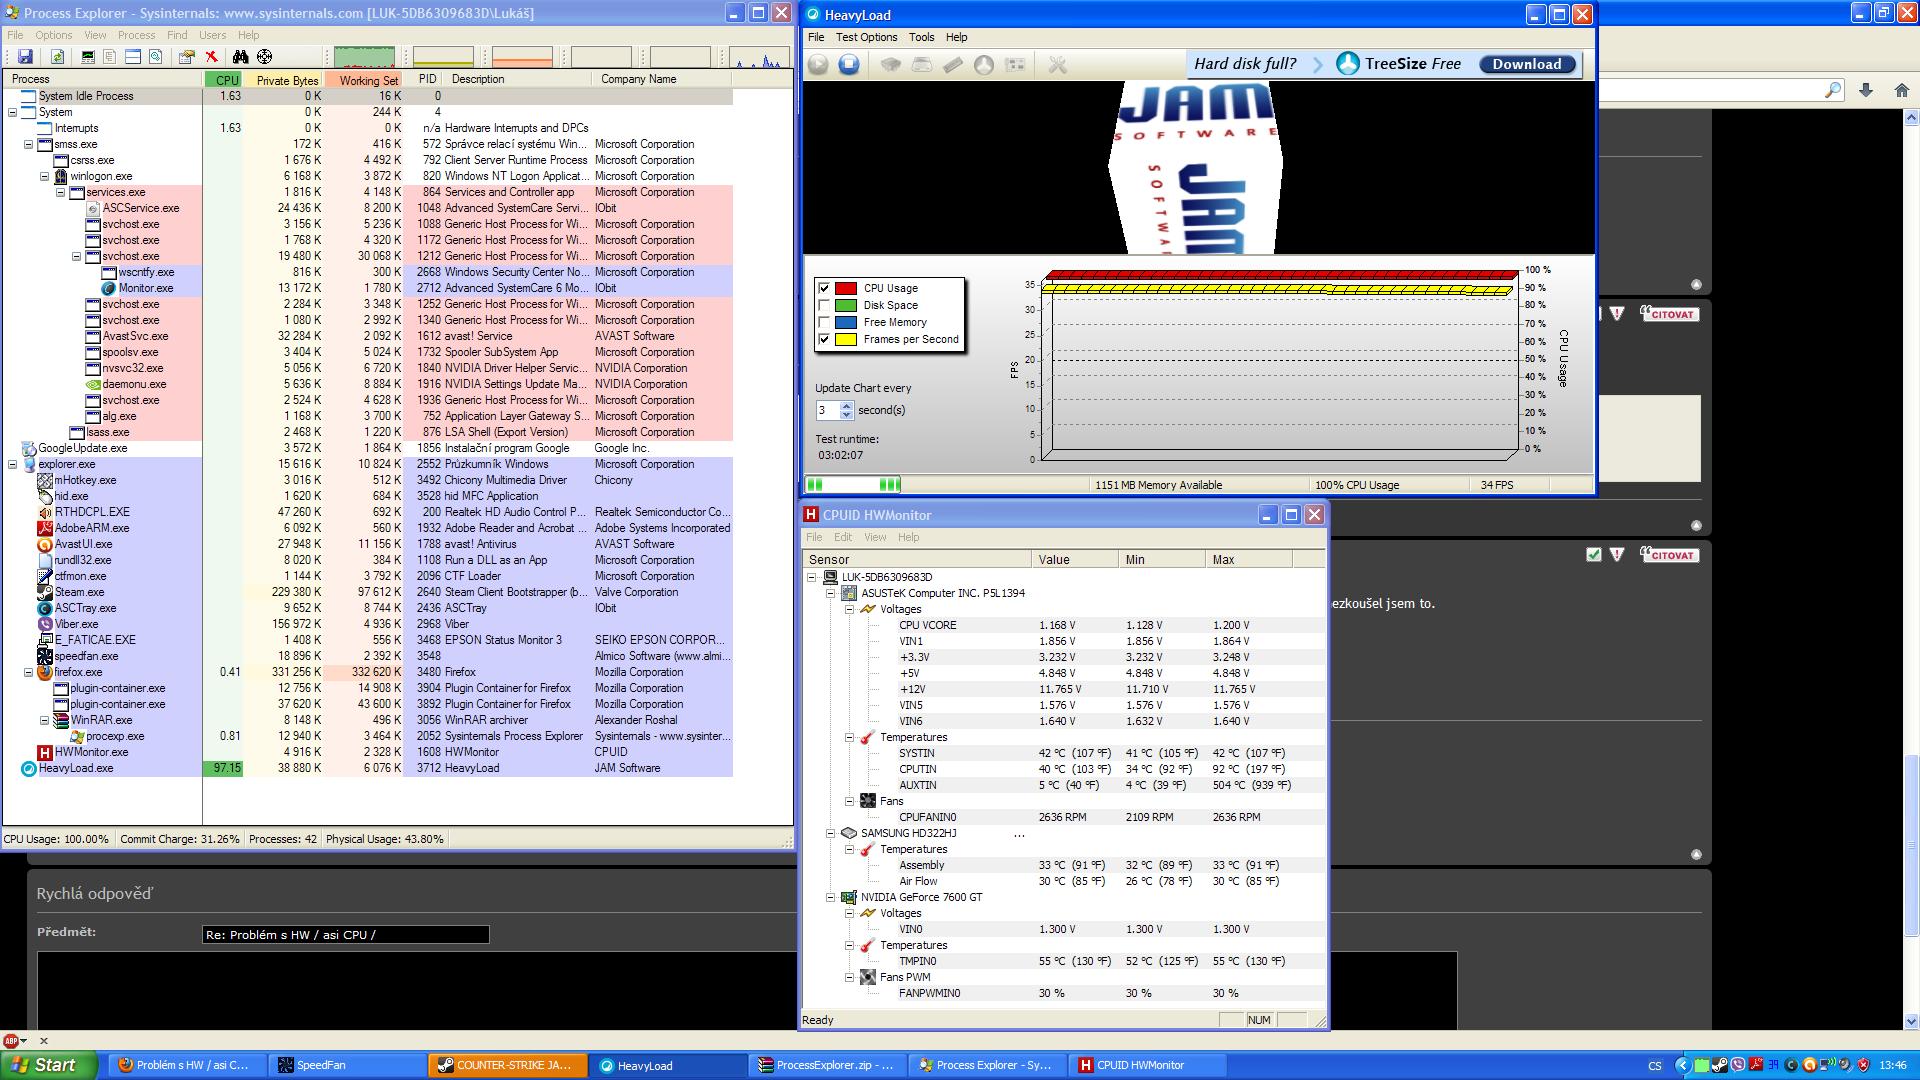The width and height of the screenshot is (1920, 1080).
Task: Click Refresh Now icon in Process Explorer toolbar
Action: coord(57,57)
